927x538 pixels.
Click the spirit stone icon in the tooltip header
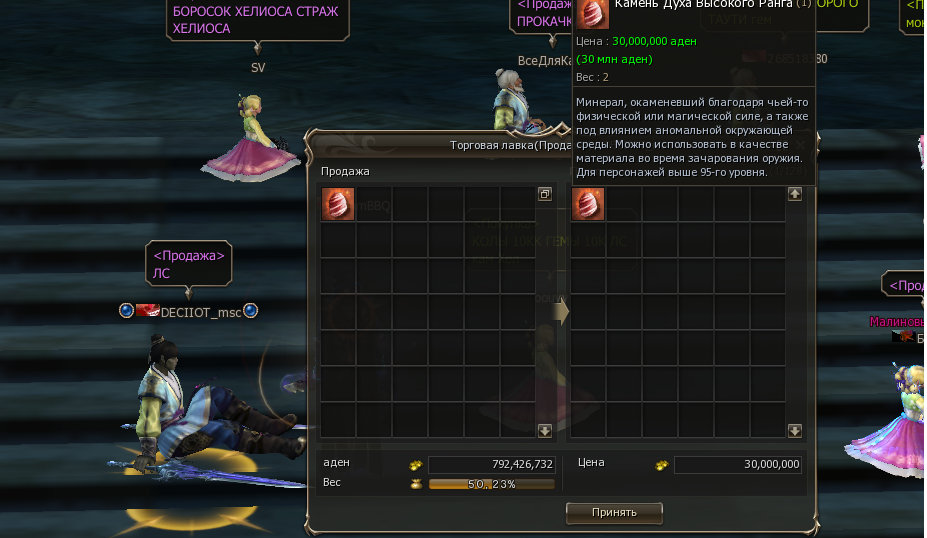[x=592, y=13]
